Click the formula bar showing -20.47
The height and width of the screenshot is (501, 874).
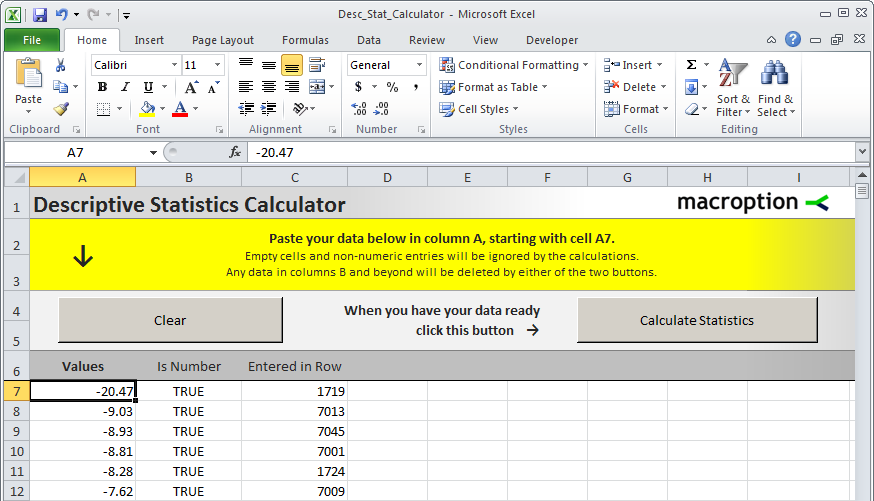[x=552, y=152]
